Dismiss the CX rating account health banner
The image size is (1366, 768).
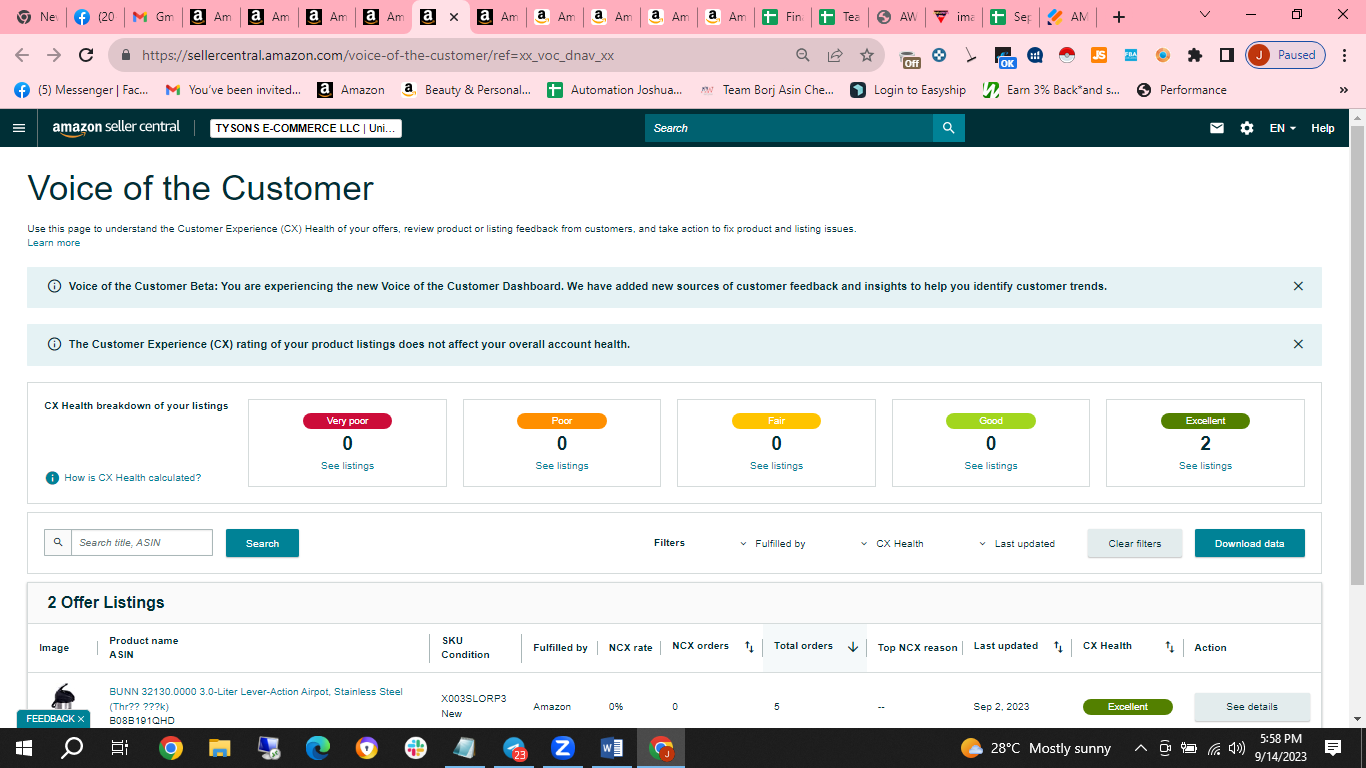pyautogui.click(x=1298, y=344)
